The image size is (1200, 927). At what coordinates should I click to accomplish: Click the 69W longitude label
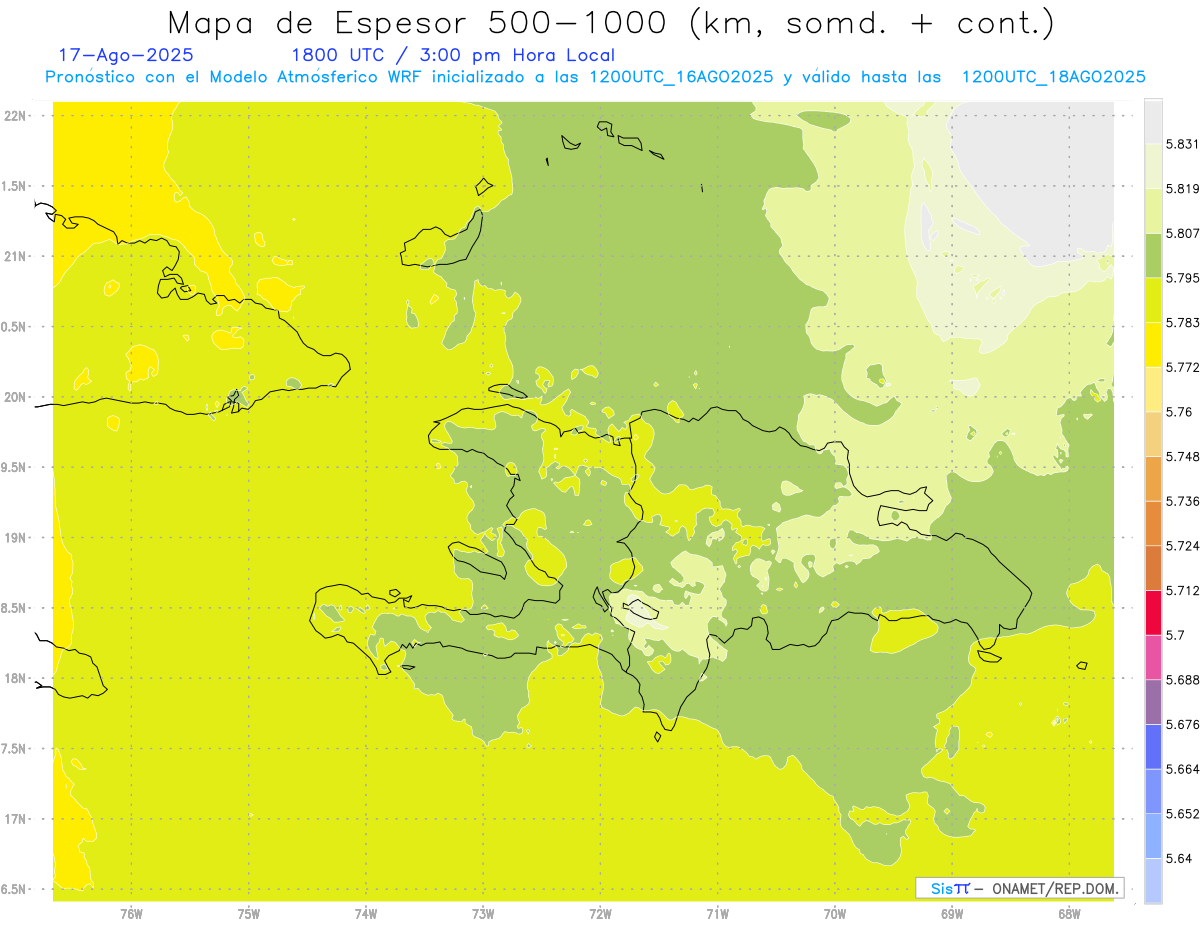pyautogui.click(x=951, y=913)
